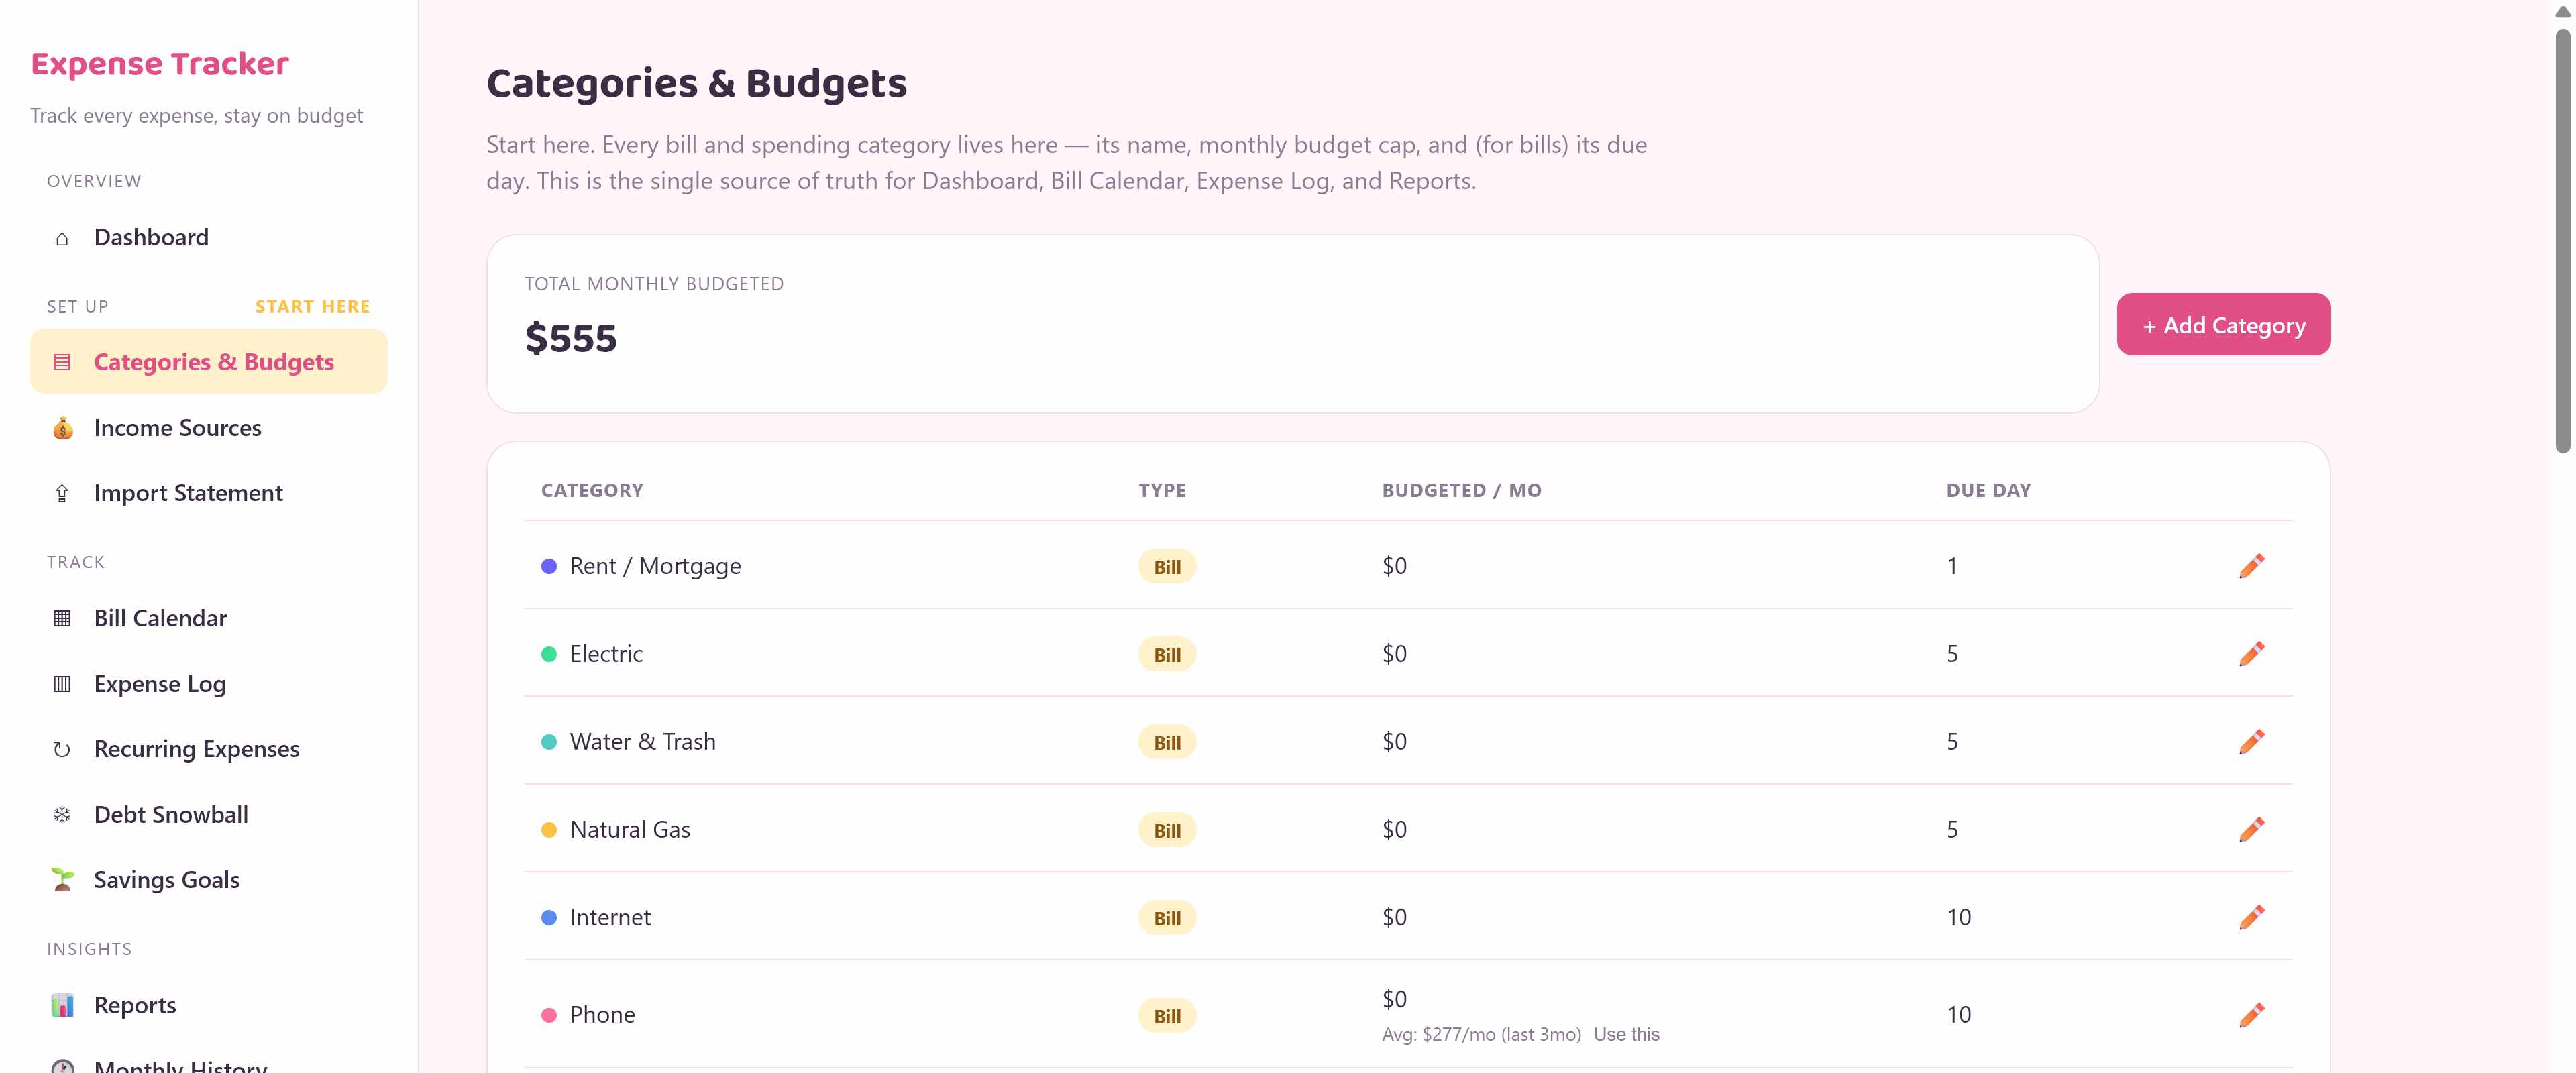This screenshot has height=1073, width=2576.
Task: Click the 'Internet' category name
Action: tap(610, 918)
